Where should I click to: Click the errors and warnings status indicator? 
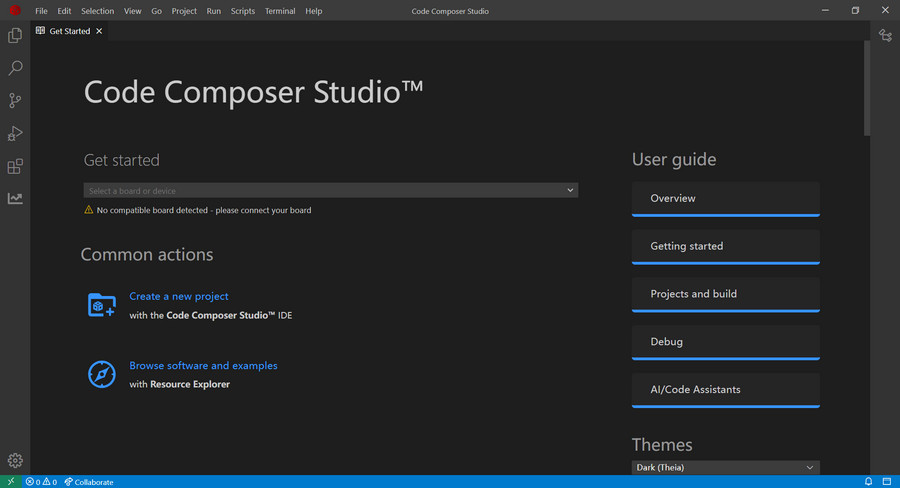(x=41, y=482)
